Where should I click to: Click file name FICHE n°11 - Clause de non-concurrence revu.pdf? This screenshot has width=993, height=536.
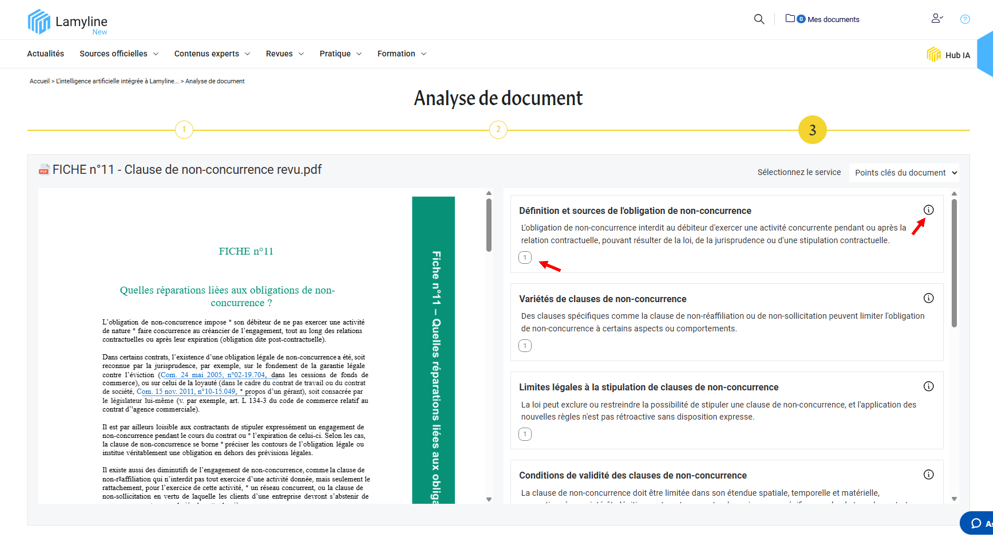(187, 170)
